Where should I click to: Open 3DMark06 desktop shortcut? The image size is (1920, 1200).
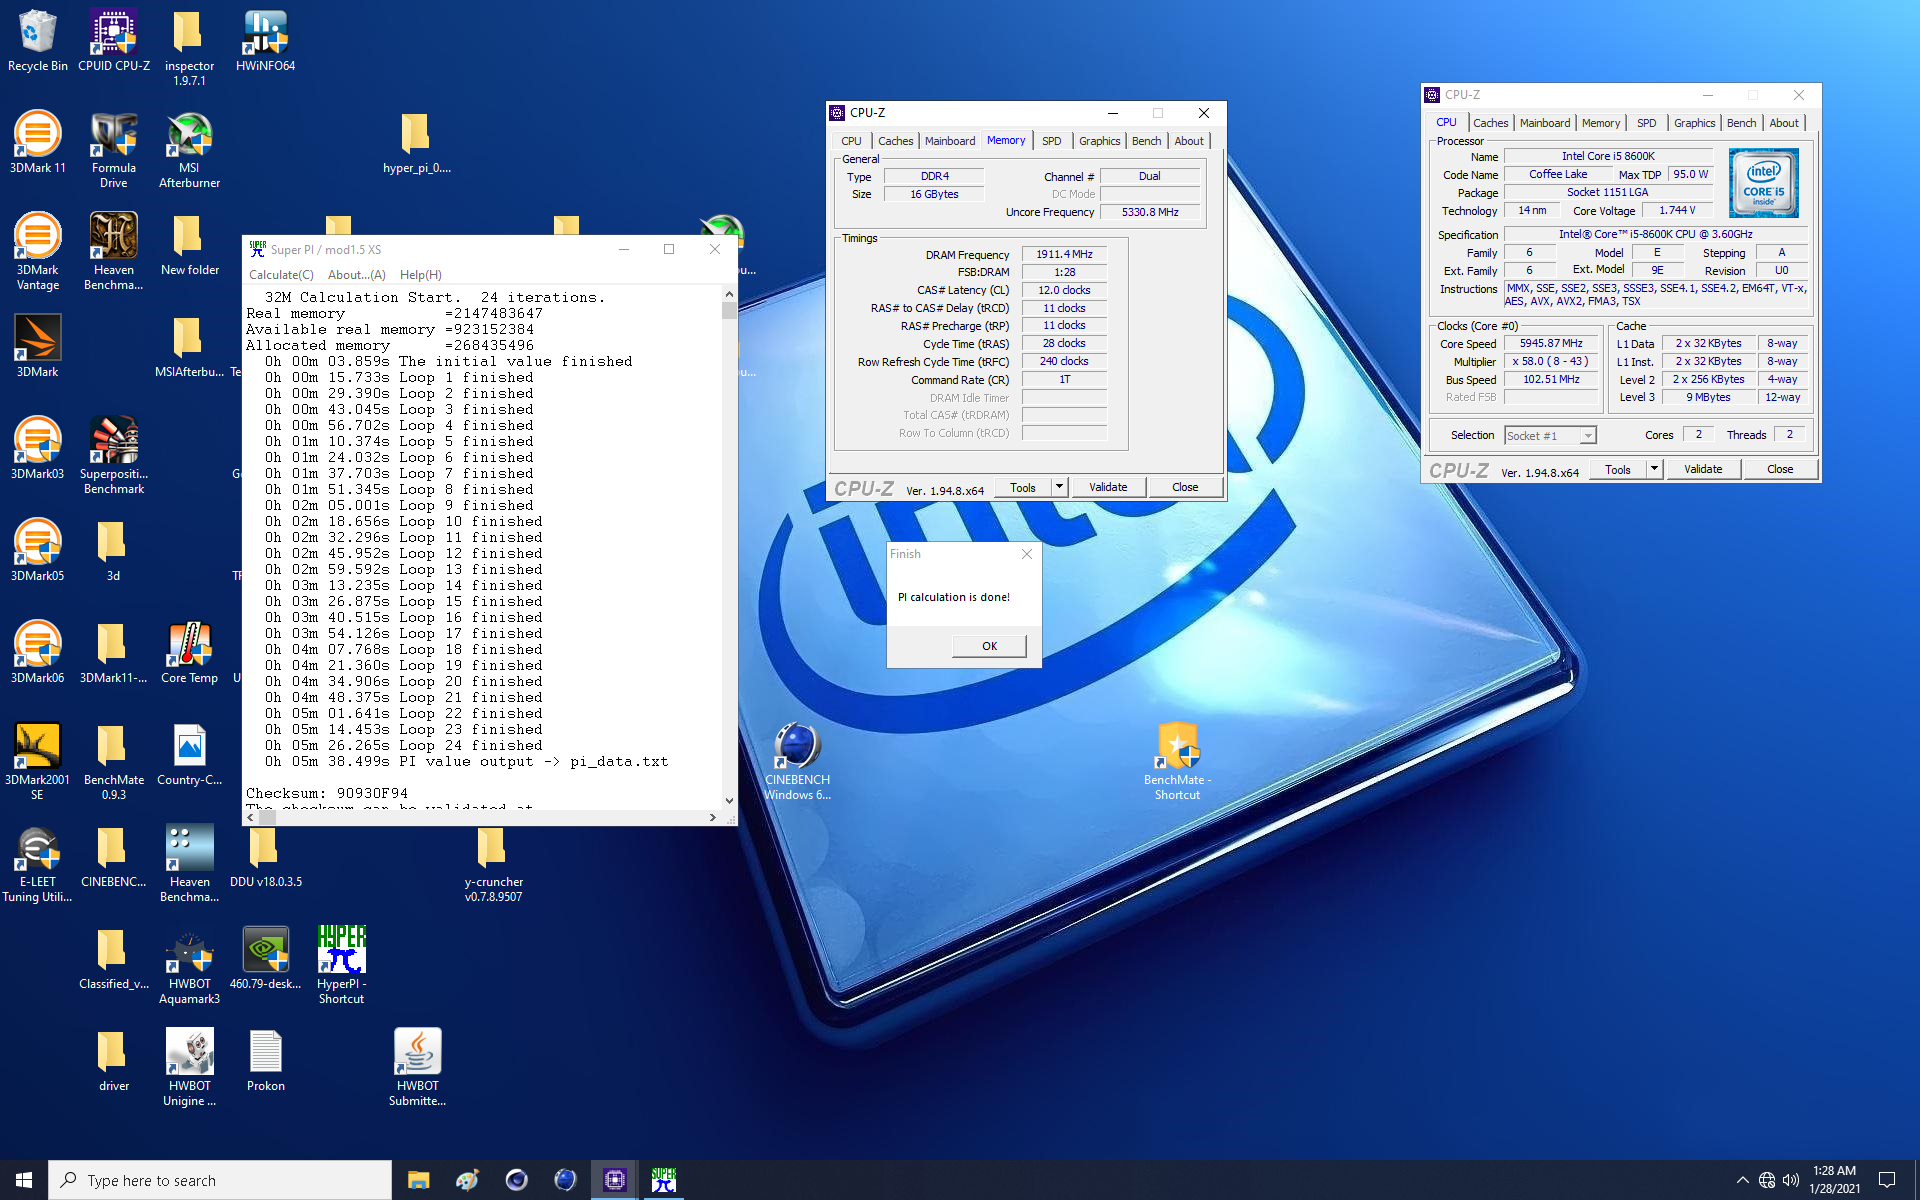(x=38, y=652)
